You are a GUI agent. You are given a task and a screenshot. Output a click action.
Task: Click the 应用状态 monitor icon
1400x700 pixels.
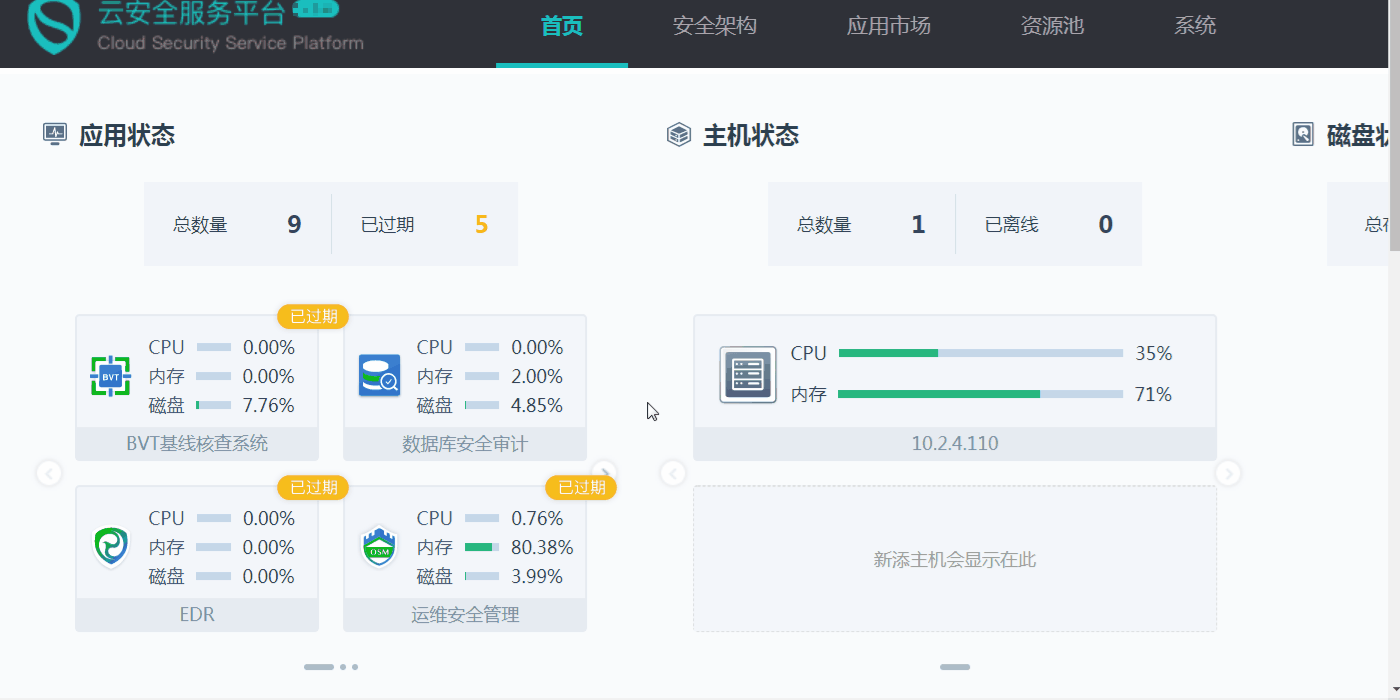point(57,131)
